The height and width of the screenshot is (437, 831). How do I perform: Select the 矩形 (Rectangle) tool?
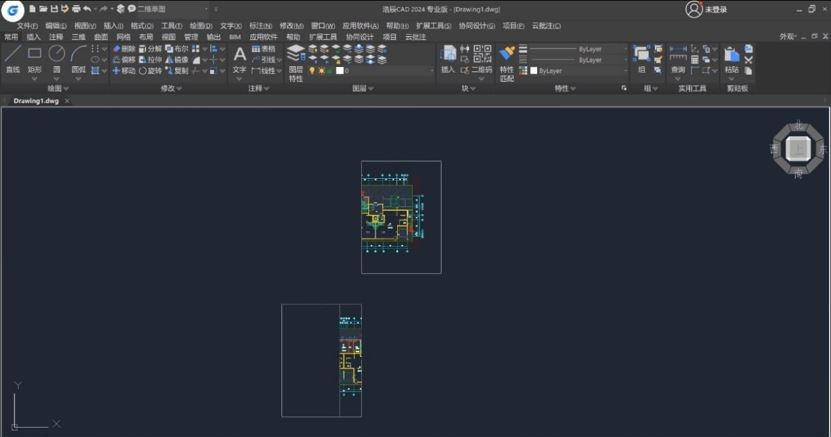click(x=34, y=58)
